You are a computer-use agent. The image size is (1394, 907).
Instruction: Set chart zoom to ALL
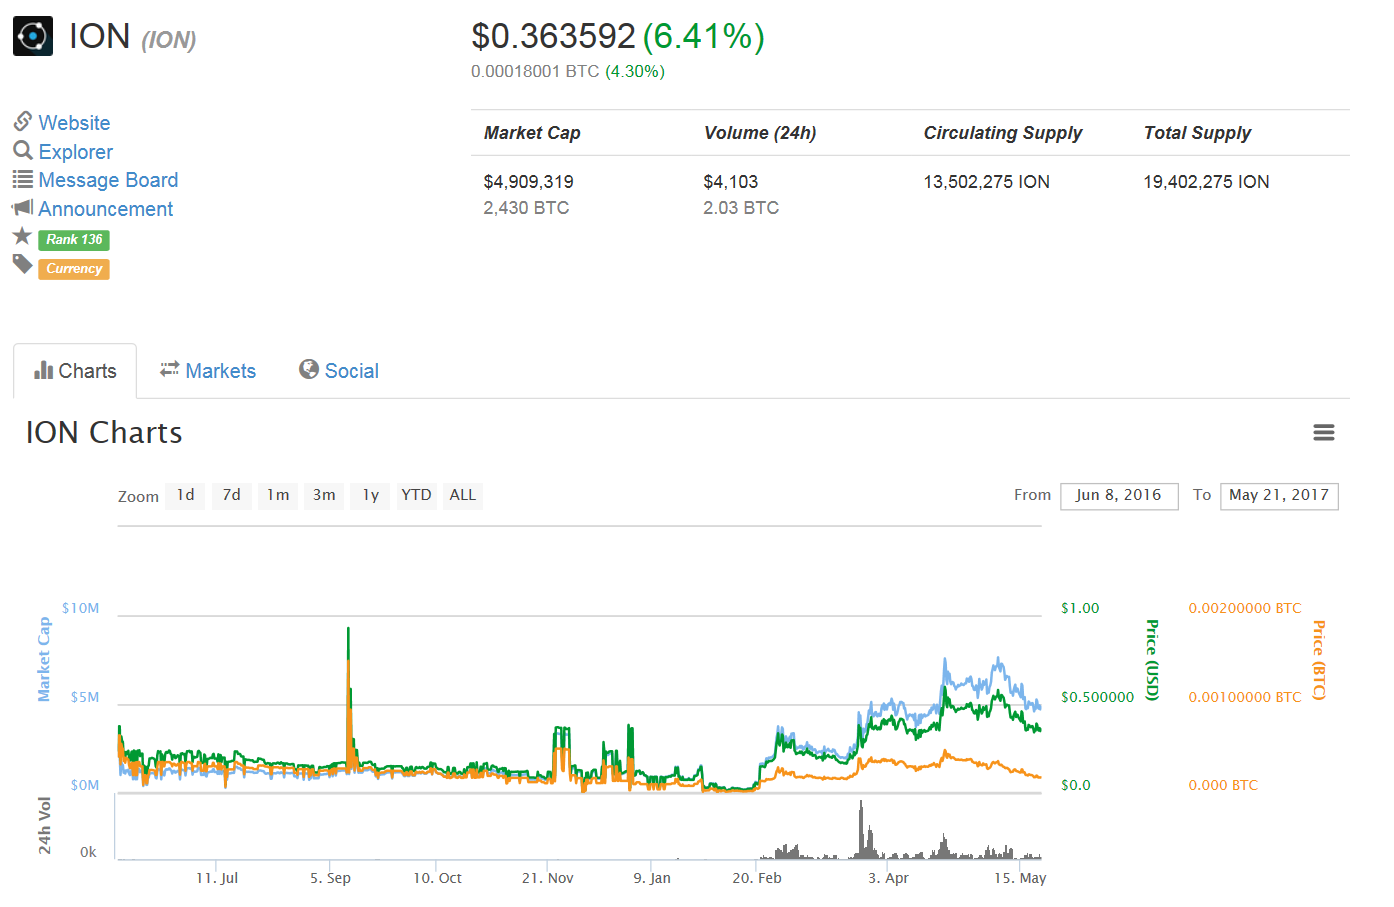[463, 495]
